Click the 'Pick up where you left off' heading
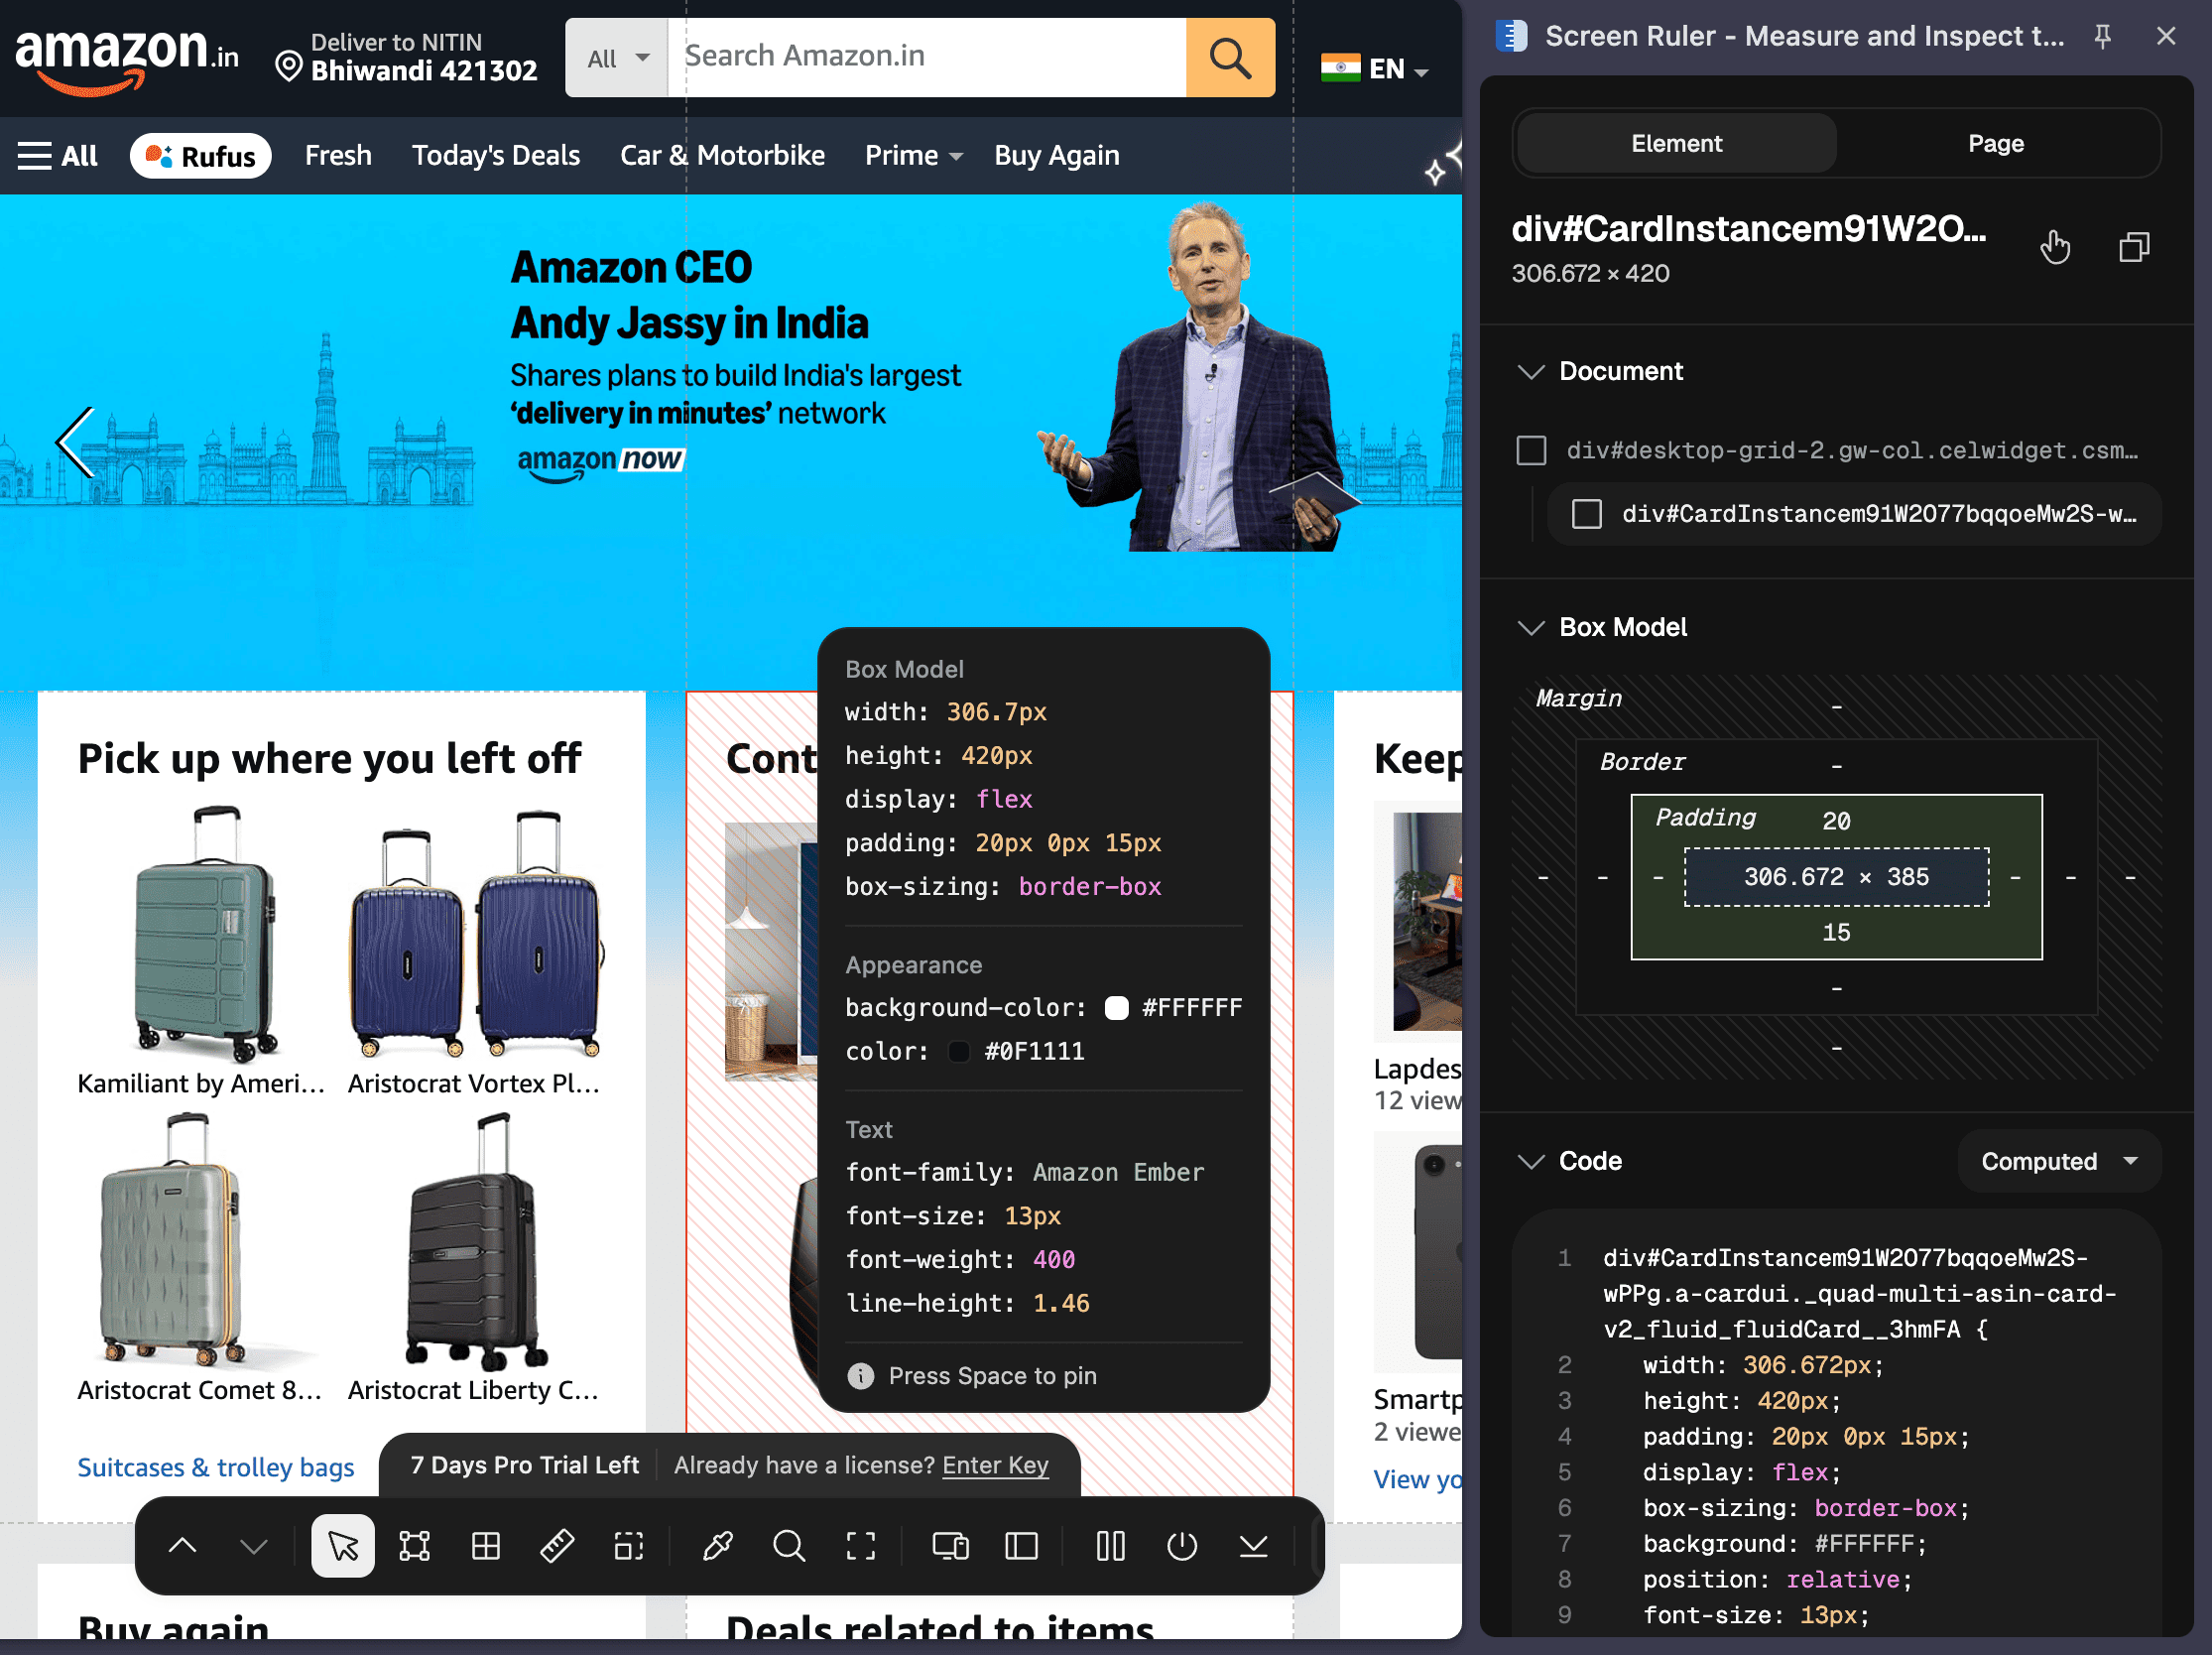2212x1655 pixels. [329, 758]
